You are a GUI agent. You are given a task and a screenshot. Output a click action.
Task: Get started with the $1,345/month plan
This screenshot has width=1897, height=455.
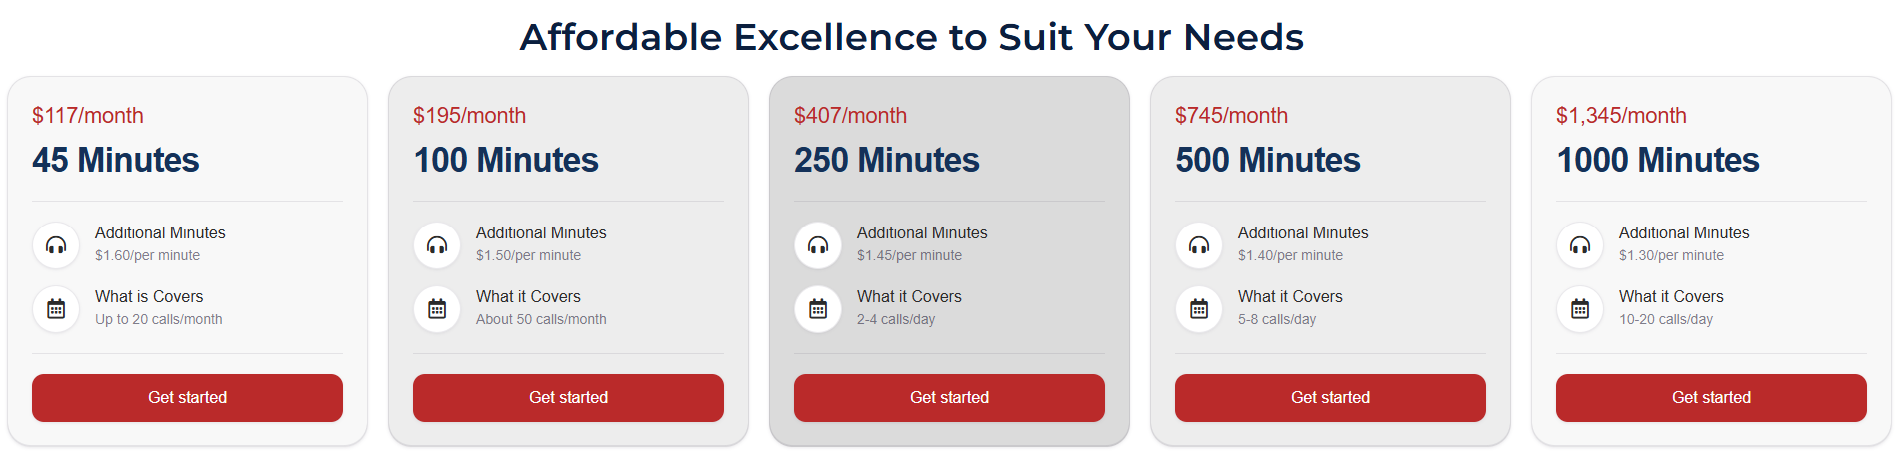pyautogui.click(x=1711, y=398)
